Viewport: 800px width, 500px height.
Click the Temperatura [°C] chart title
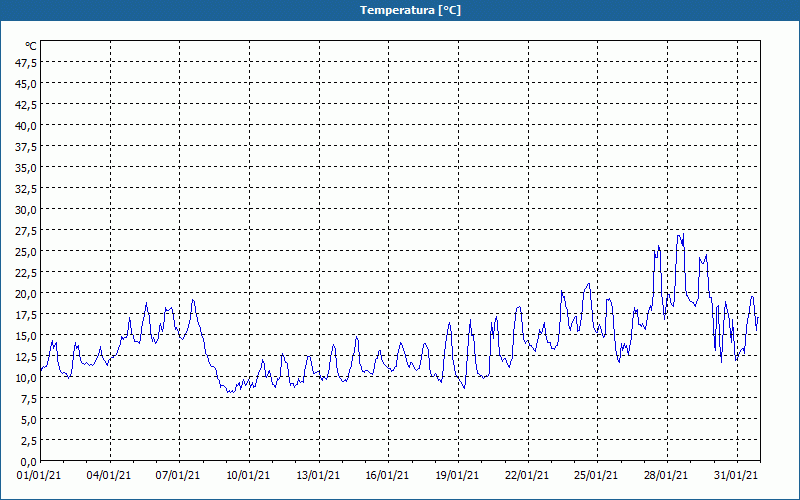[x=410, y=10]
